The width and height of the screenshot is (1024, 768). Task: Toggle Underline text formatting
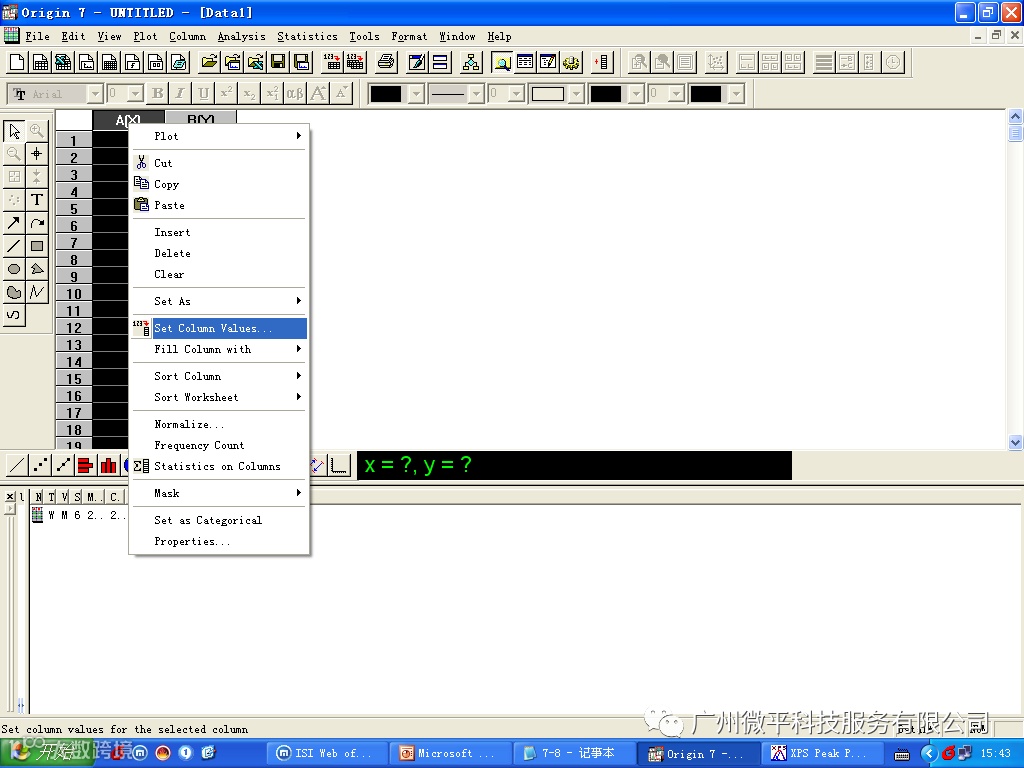click(204, 93)
